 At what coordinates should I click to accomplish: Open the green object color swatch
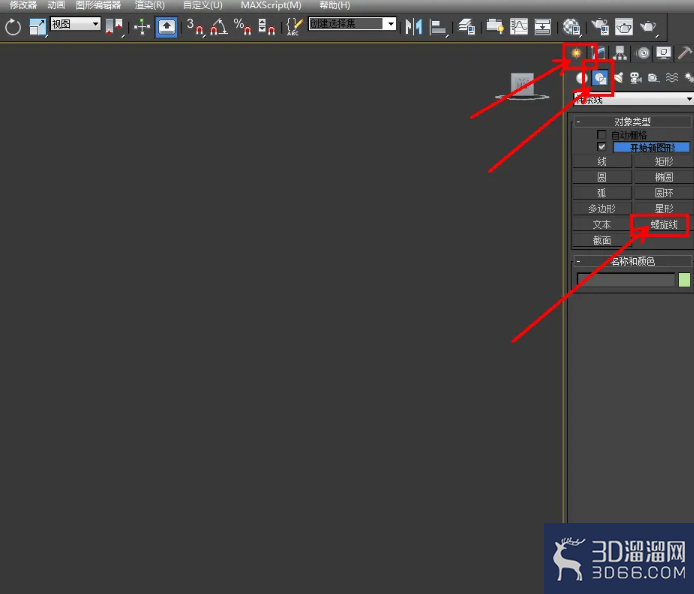(x=684, y=280)
